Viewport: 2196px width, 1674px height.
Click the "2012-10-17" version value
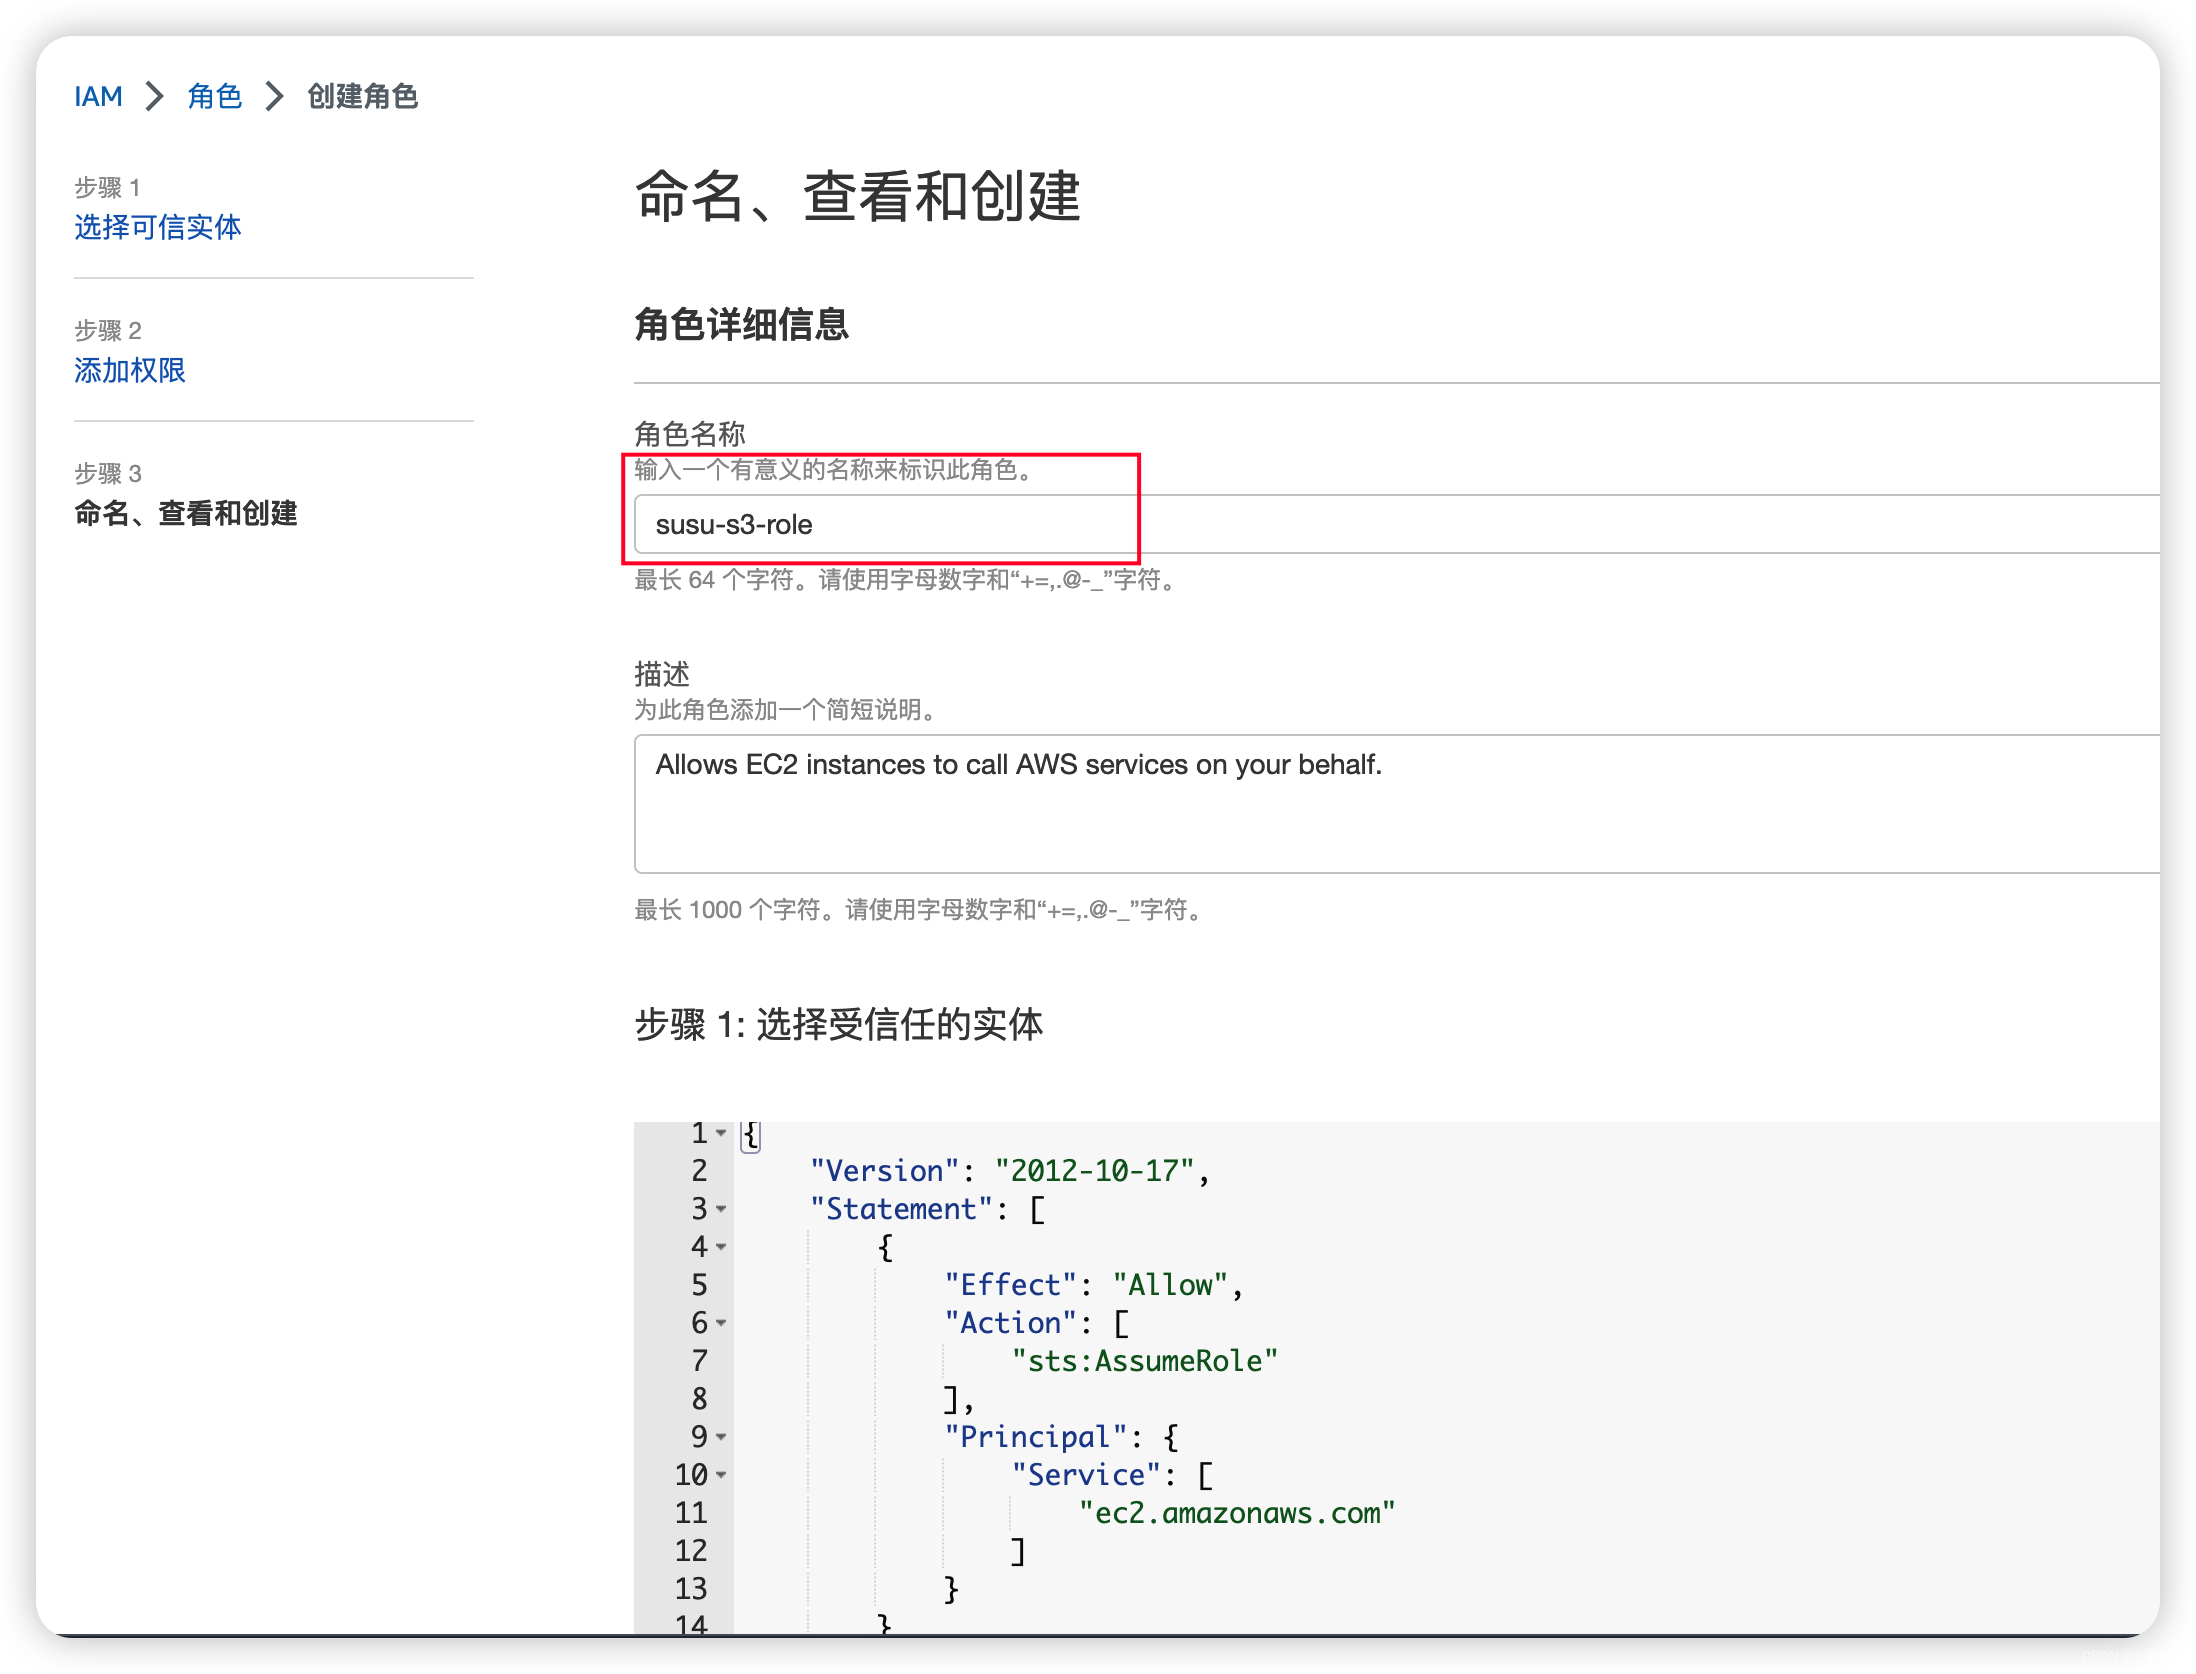(x=1095, y=1171)
